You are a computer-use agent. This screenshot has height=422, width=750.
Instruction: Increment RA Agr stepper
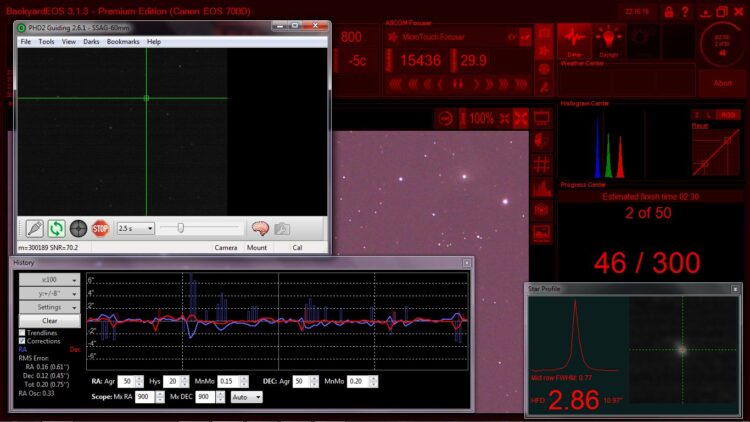click(139, 378)
